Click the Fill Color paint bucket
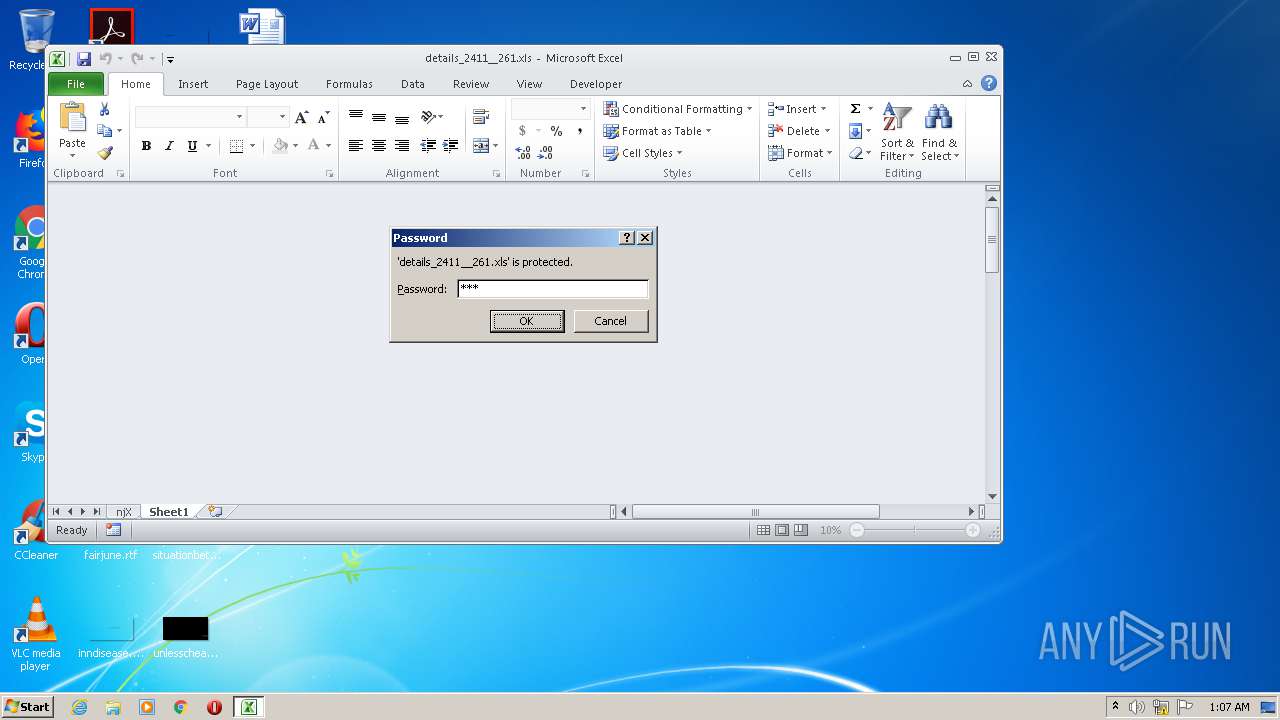This screenshot has width=1280, height=720. click(281, 146)
